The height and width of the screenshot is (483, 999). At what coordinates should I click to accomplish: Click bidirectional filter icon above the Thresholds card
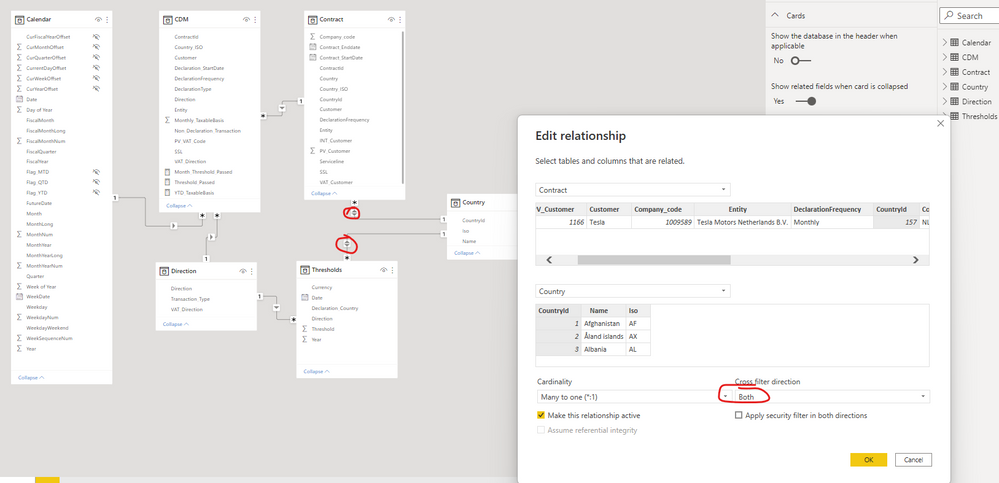click(x=347, y=244)
